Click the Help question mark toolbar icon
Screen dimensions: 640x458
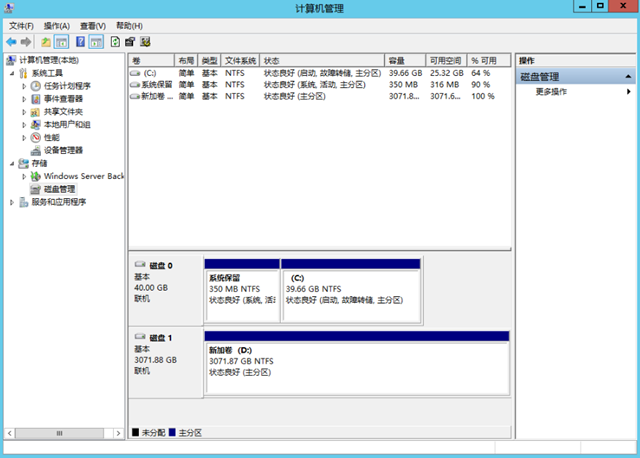click(80, 42)
